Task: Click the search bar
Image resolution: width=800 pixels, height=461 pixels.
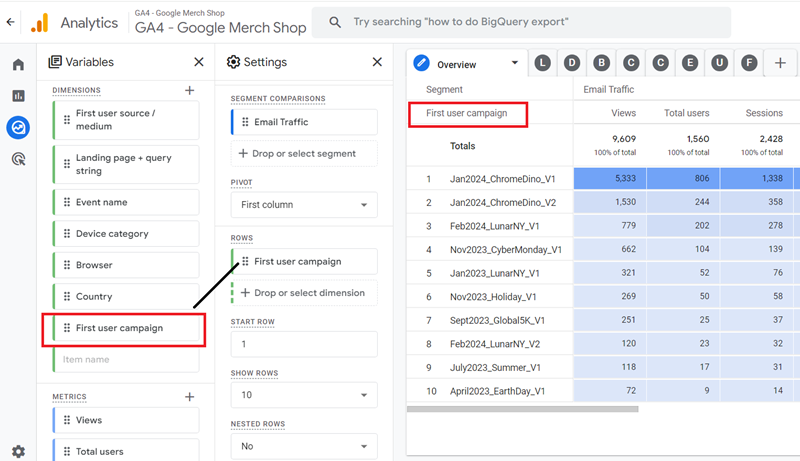Action: (521, 22)
